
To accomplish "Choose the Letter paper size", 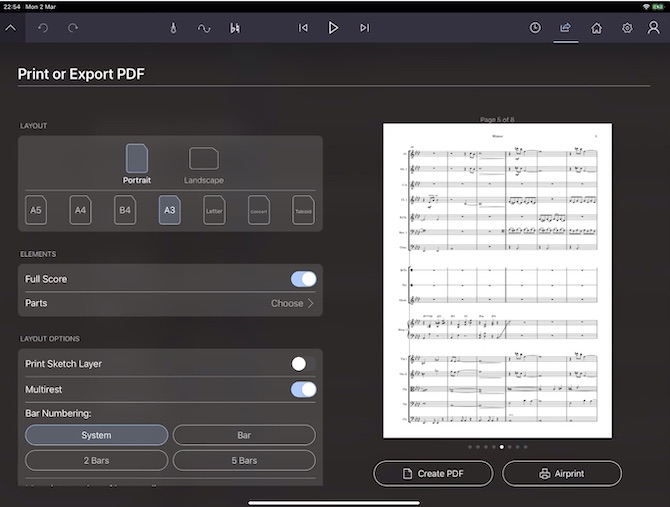I will pos(214,210).
